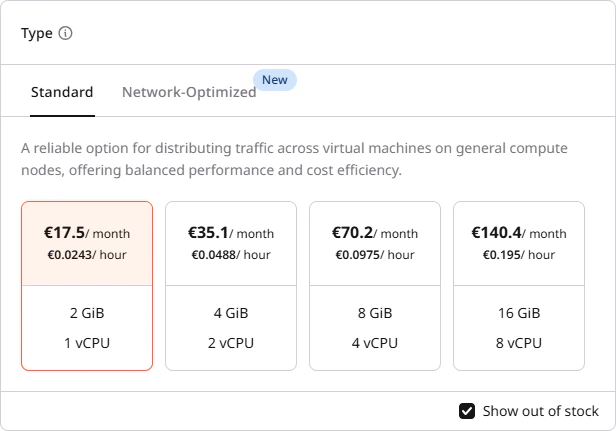This screenshot has height=431, width=616.
Task: Click the €0.0975 per hour price
Action: [x=375, y=255]
